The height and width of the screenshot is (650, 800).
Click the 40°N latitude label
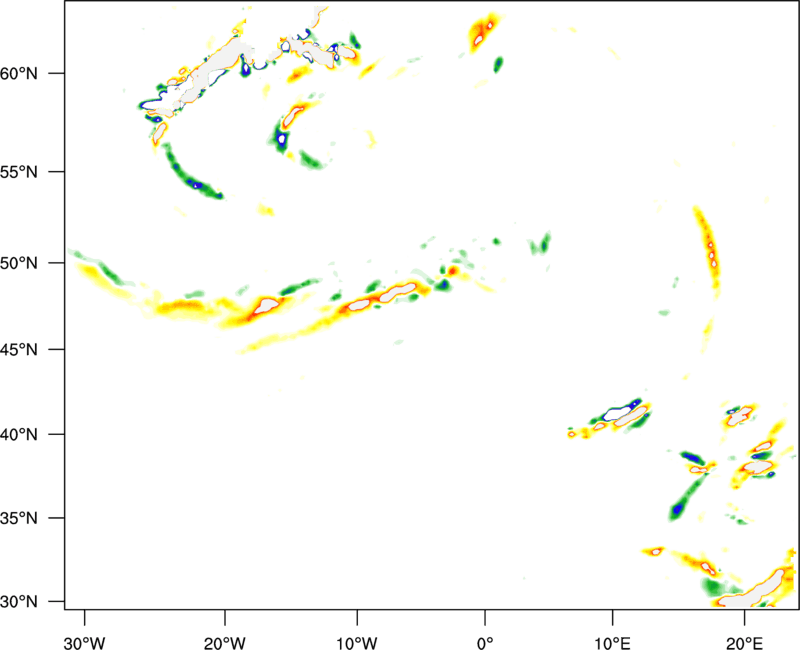point(19,435)
